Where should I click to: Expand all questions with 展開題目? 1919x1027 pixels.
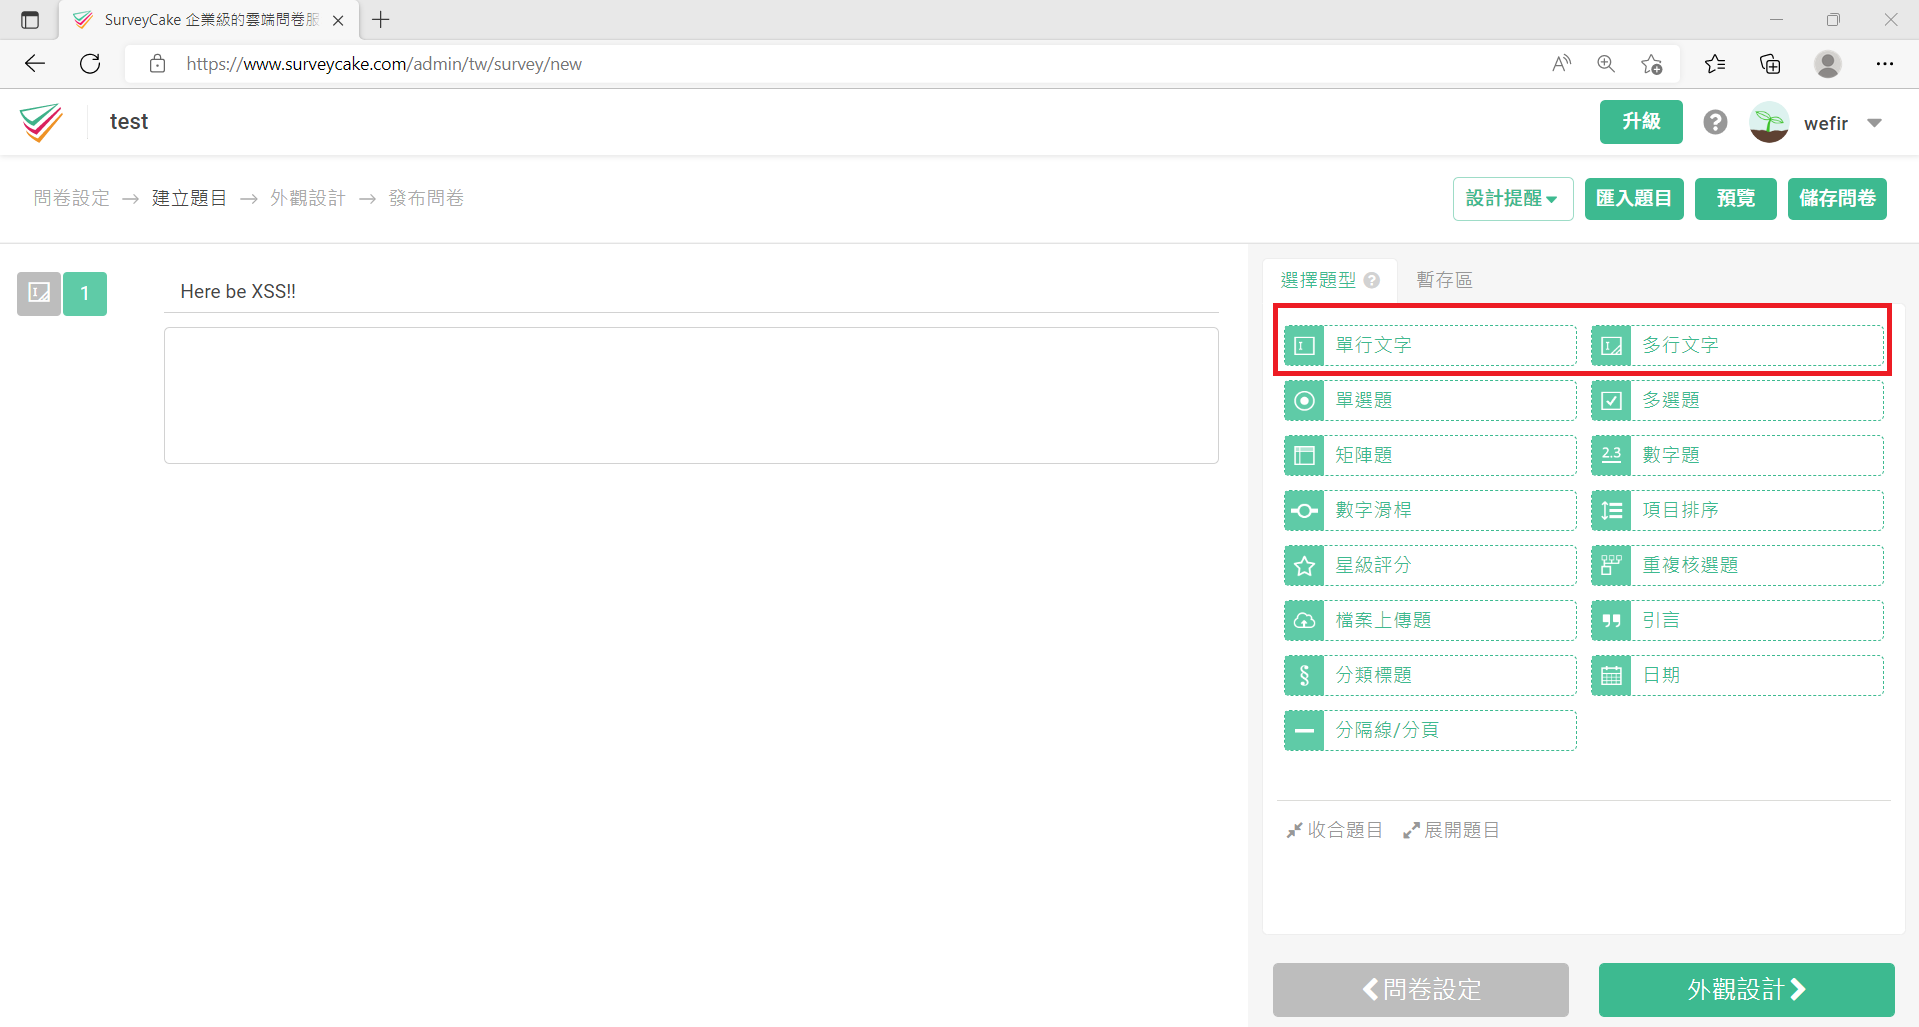click(x=1451, y=830)
